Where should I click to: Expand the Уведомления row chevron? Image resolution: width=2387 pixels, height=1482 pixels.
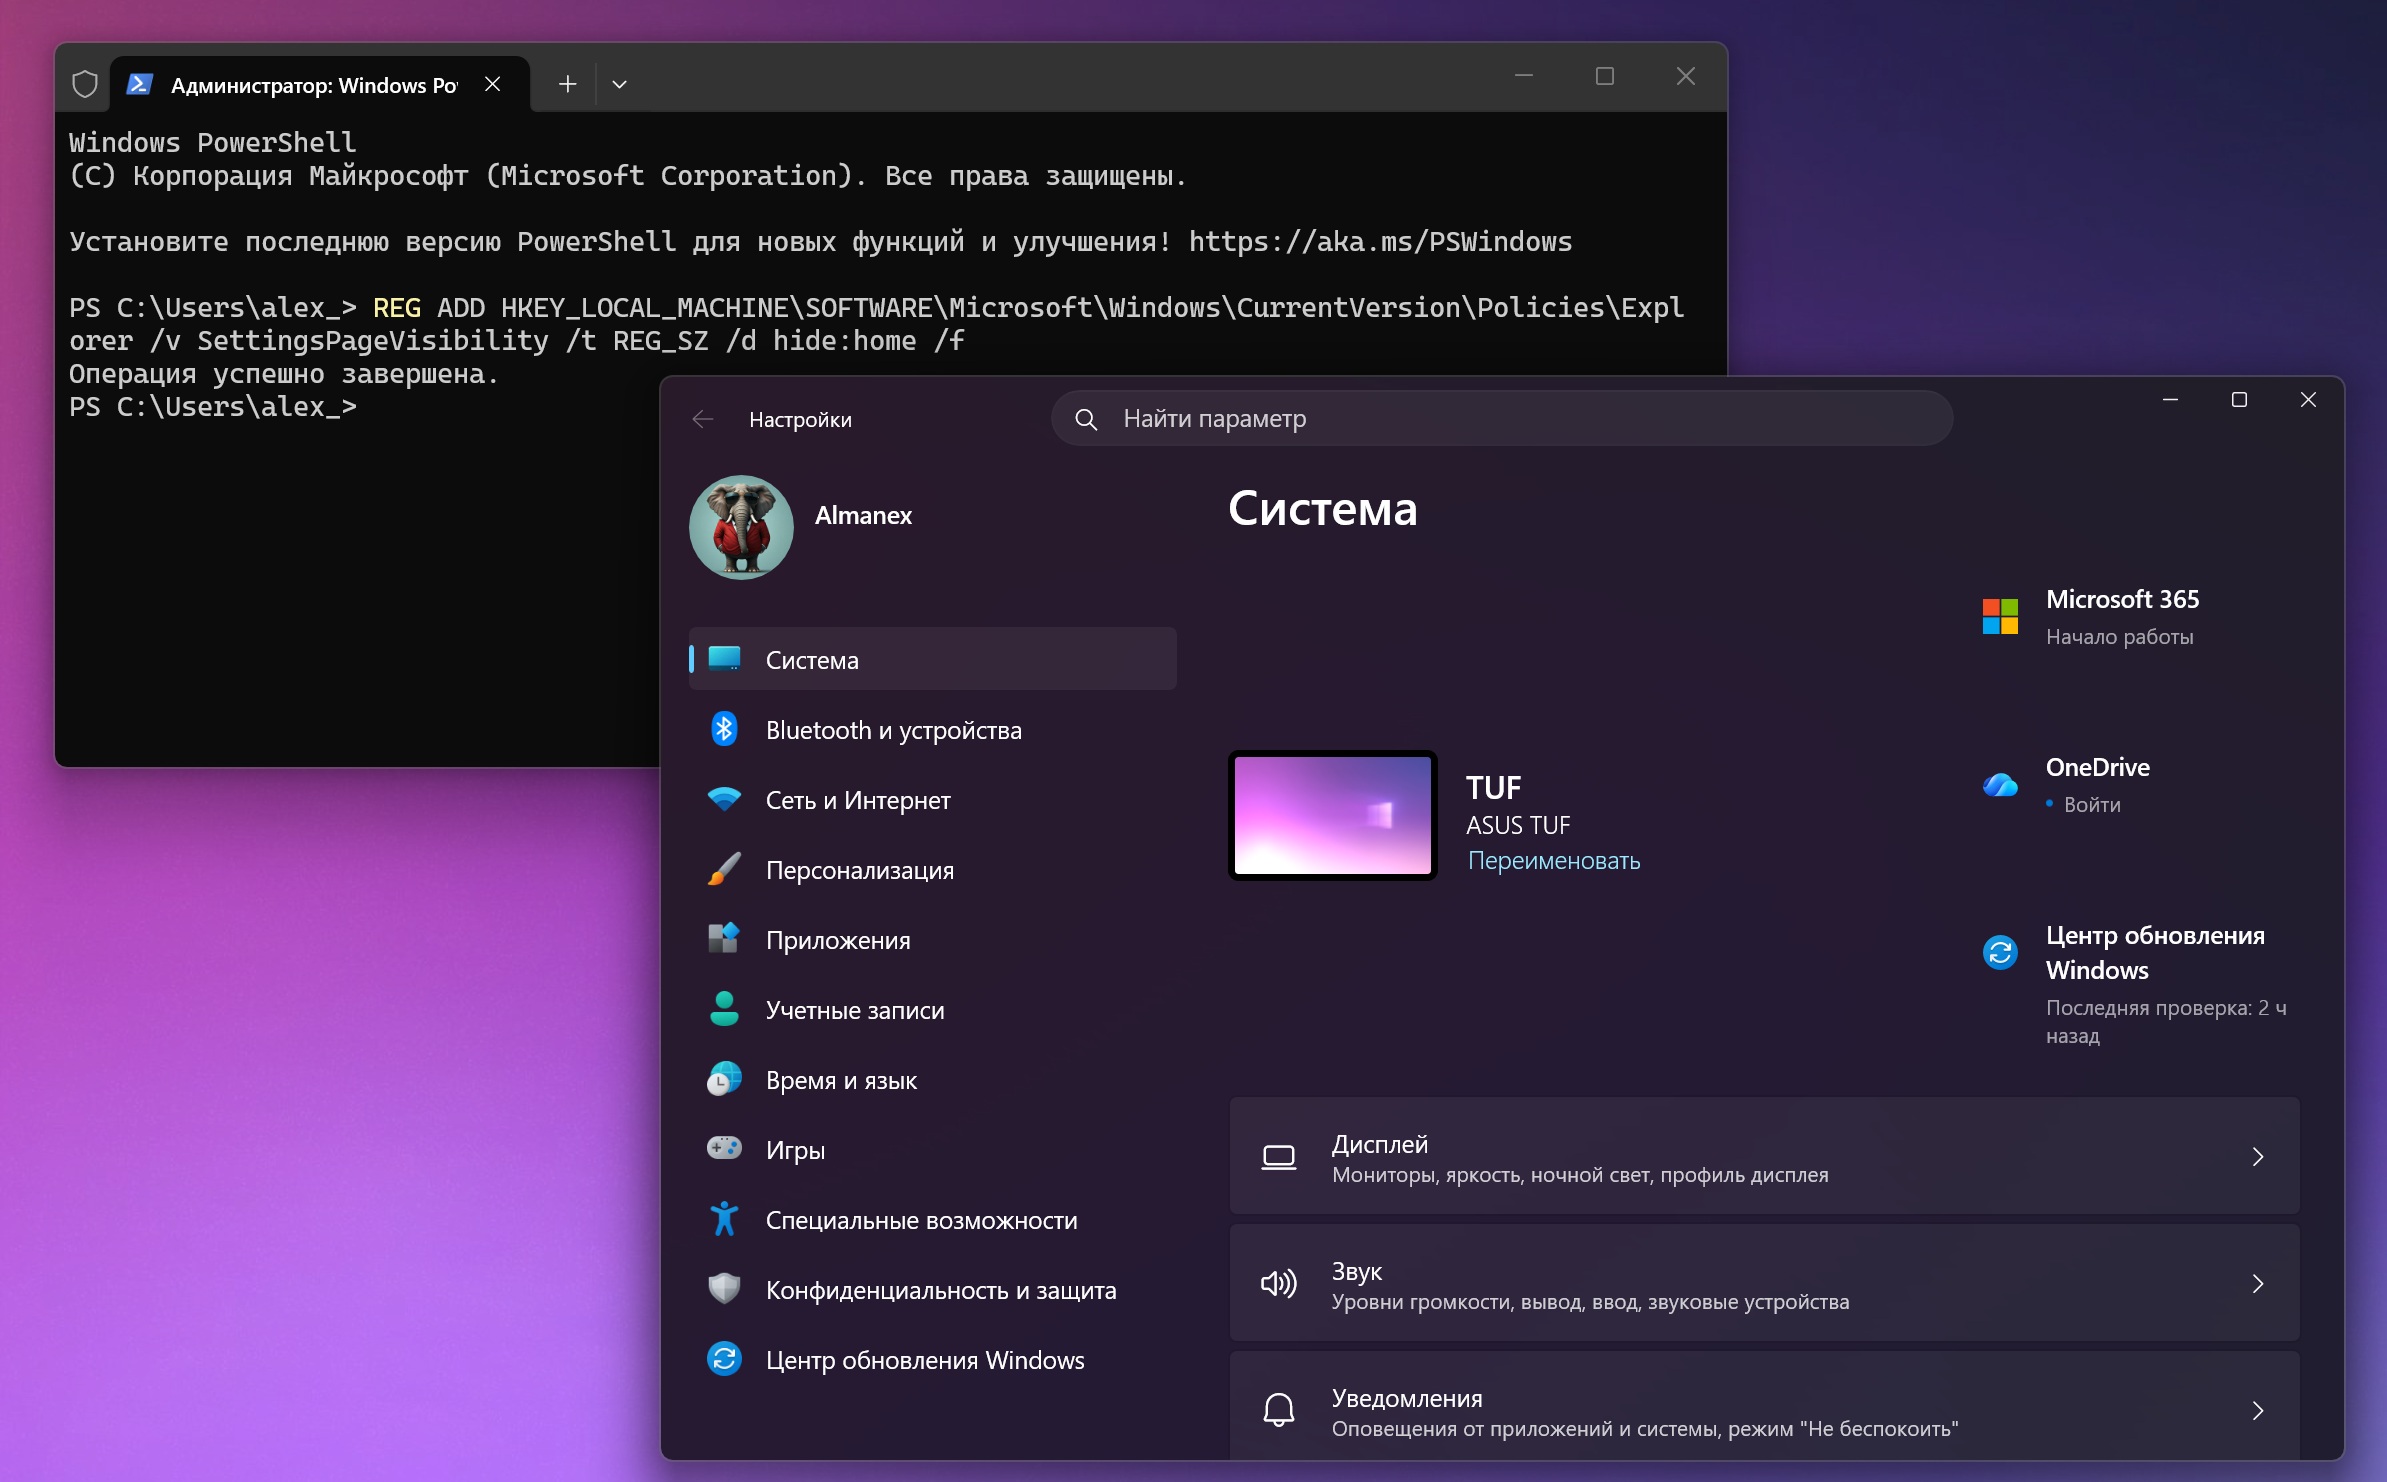point(2257,1411)
